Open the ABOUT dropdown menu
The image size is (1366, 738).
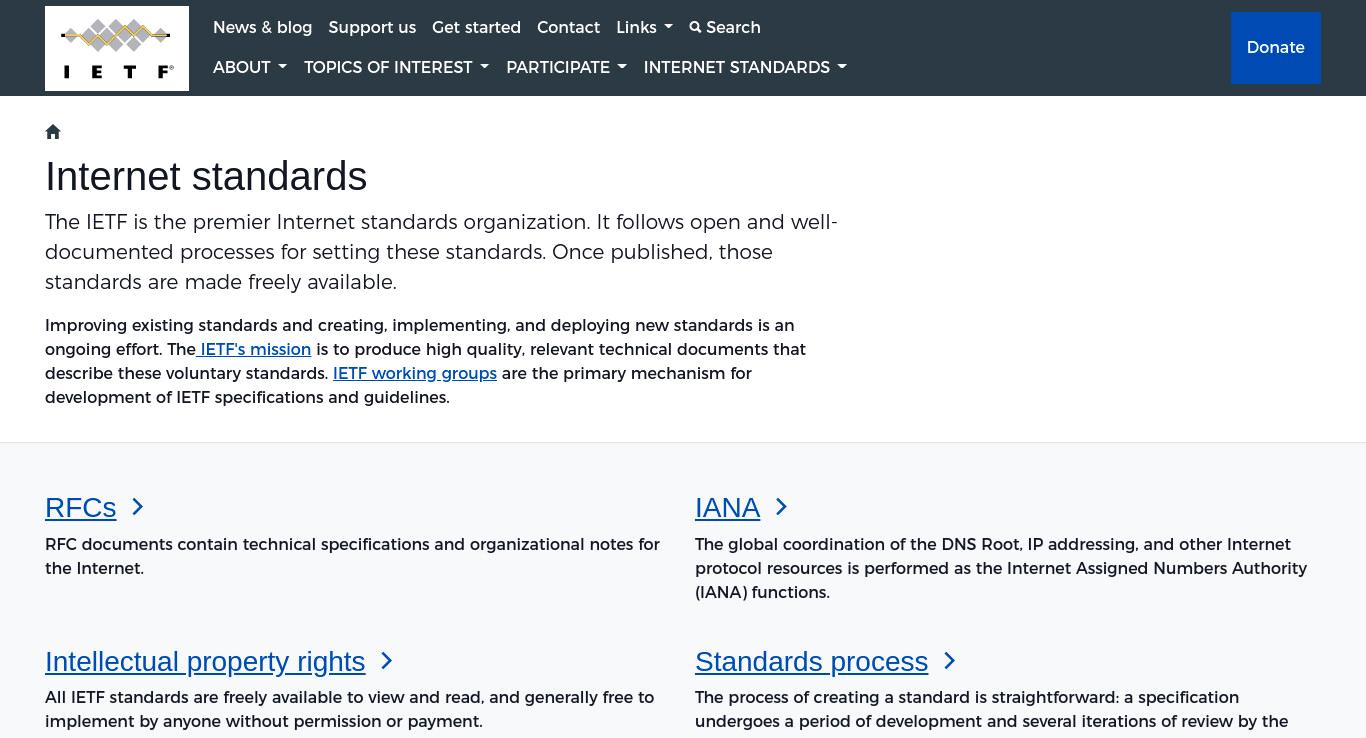click(250, 67)
